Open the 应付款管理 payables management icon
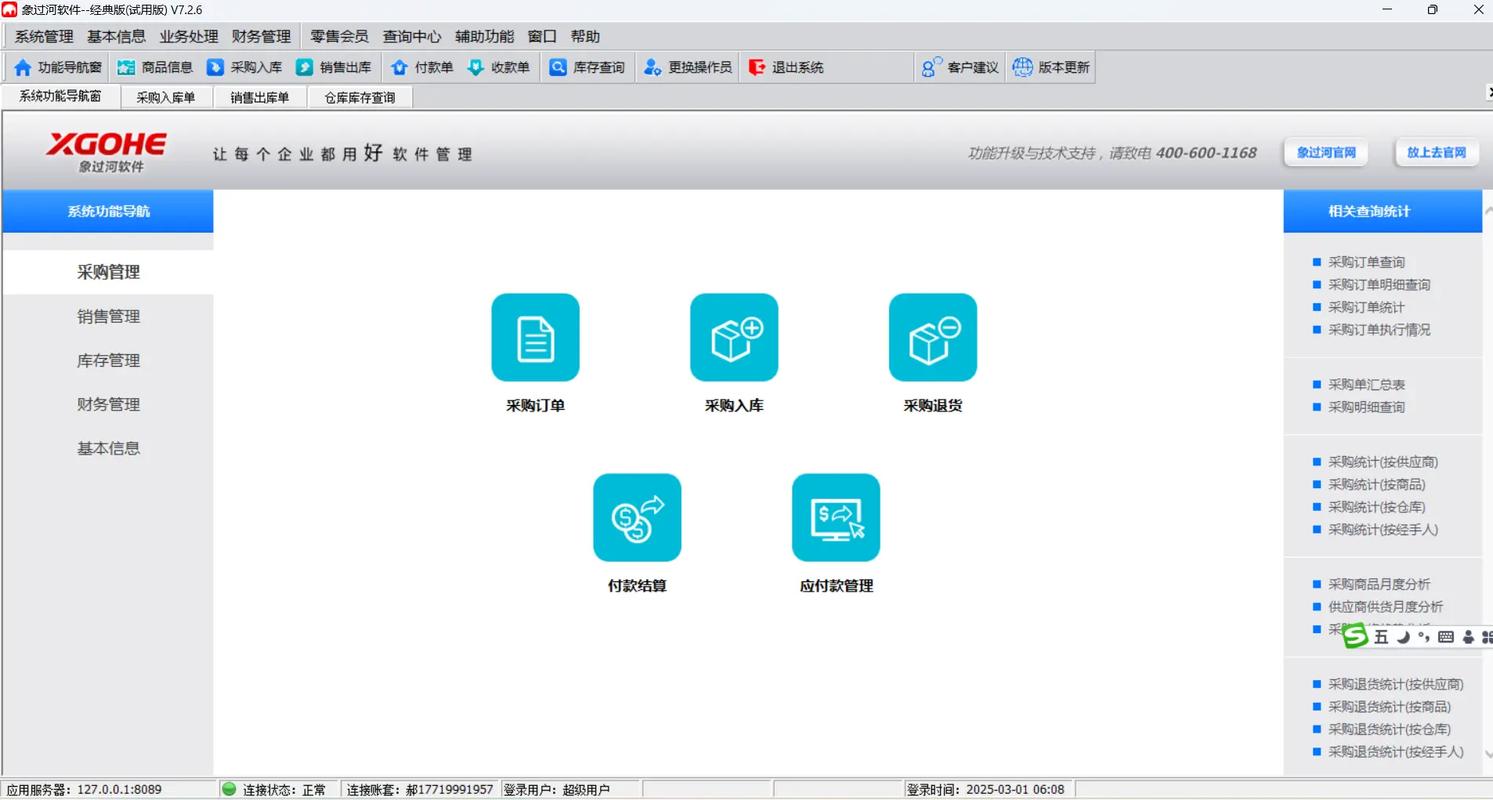Image resolution: width=1493 pixels, height=800 pixels. [x=836, y=518]
